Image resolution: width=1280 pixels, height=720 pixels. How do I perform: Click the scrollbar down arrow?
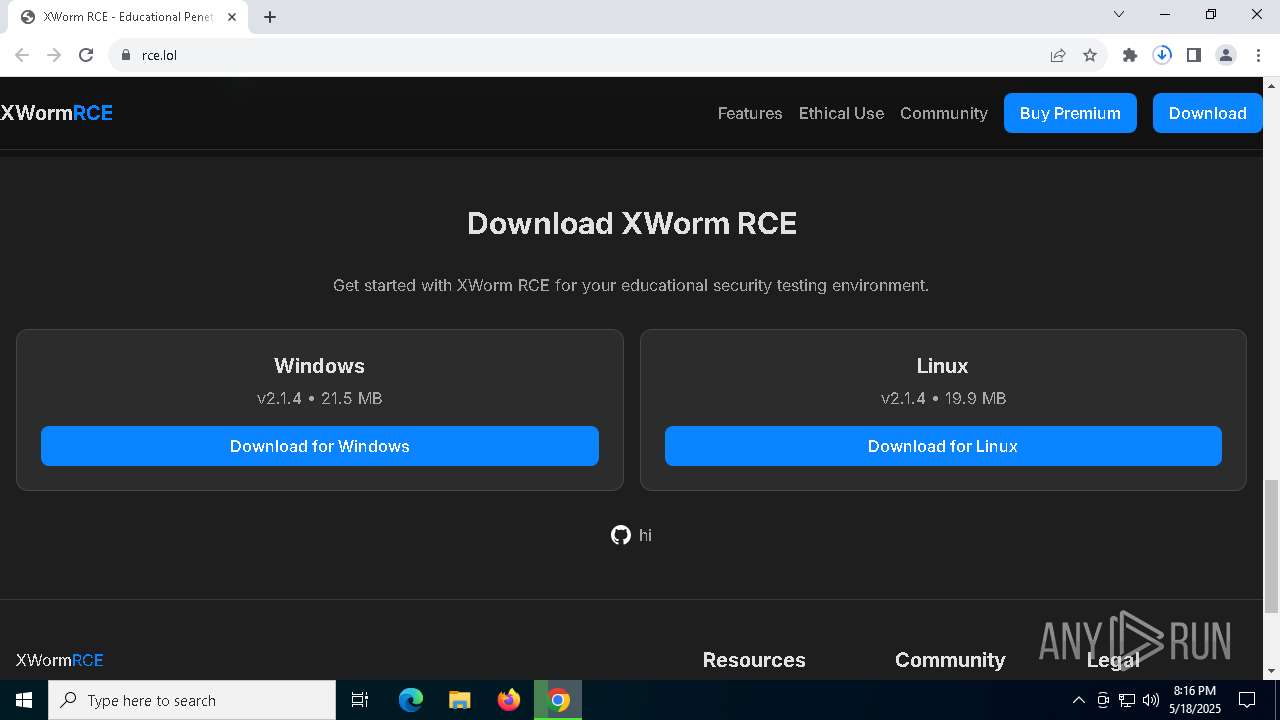pyautogui.click(x=1272, y=671)
